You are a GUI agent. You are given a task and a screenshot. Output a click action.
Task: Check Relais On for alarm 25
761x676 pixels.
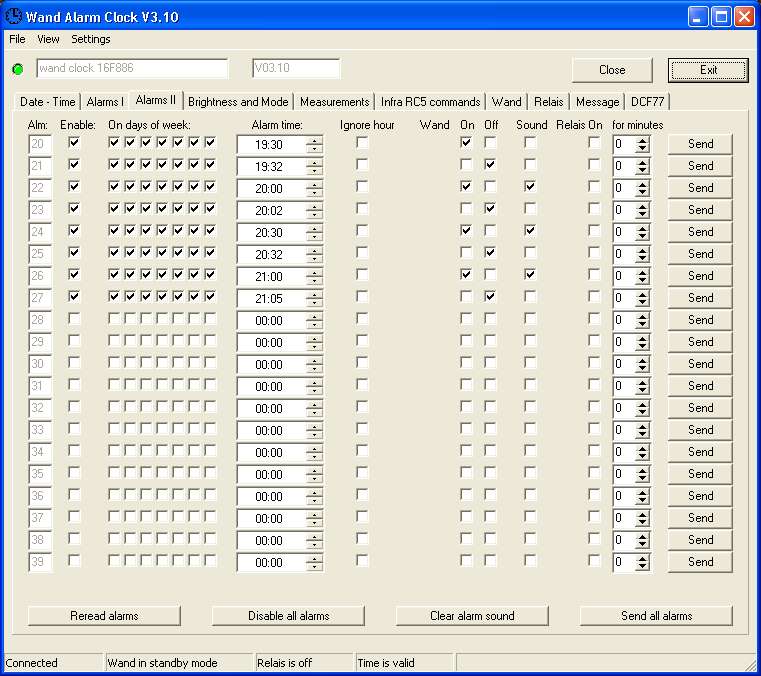coord(594,252)
